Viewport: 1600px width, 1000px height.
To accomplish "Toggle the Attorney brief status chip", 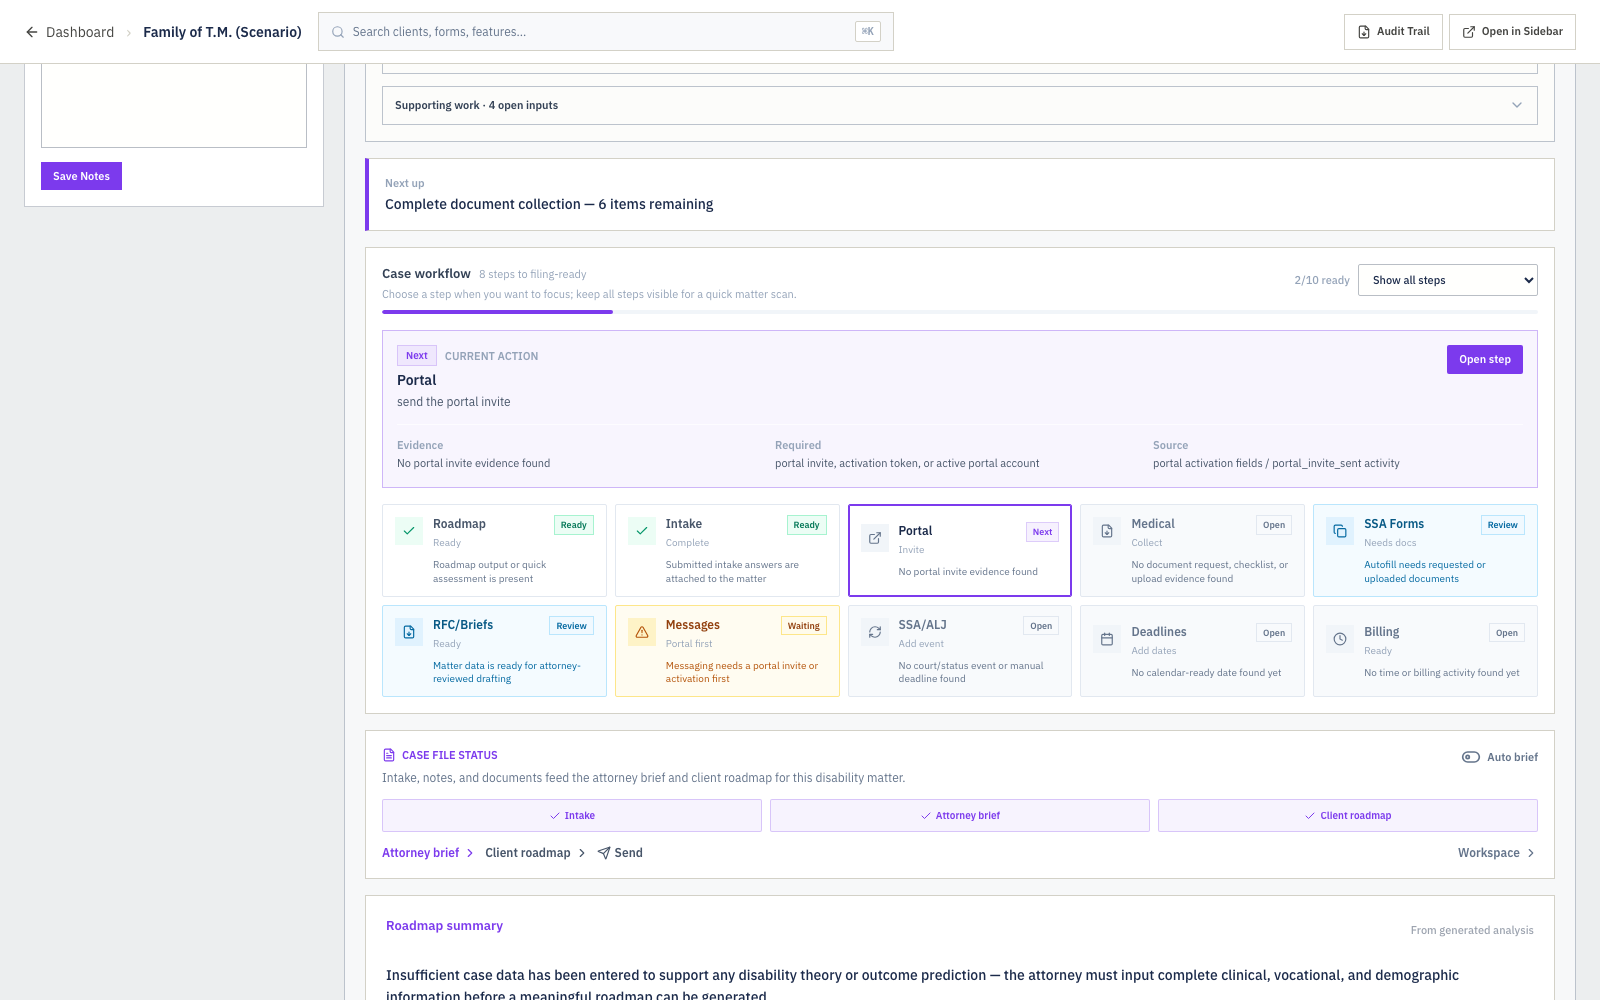I will 960,816.
